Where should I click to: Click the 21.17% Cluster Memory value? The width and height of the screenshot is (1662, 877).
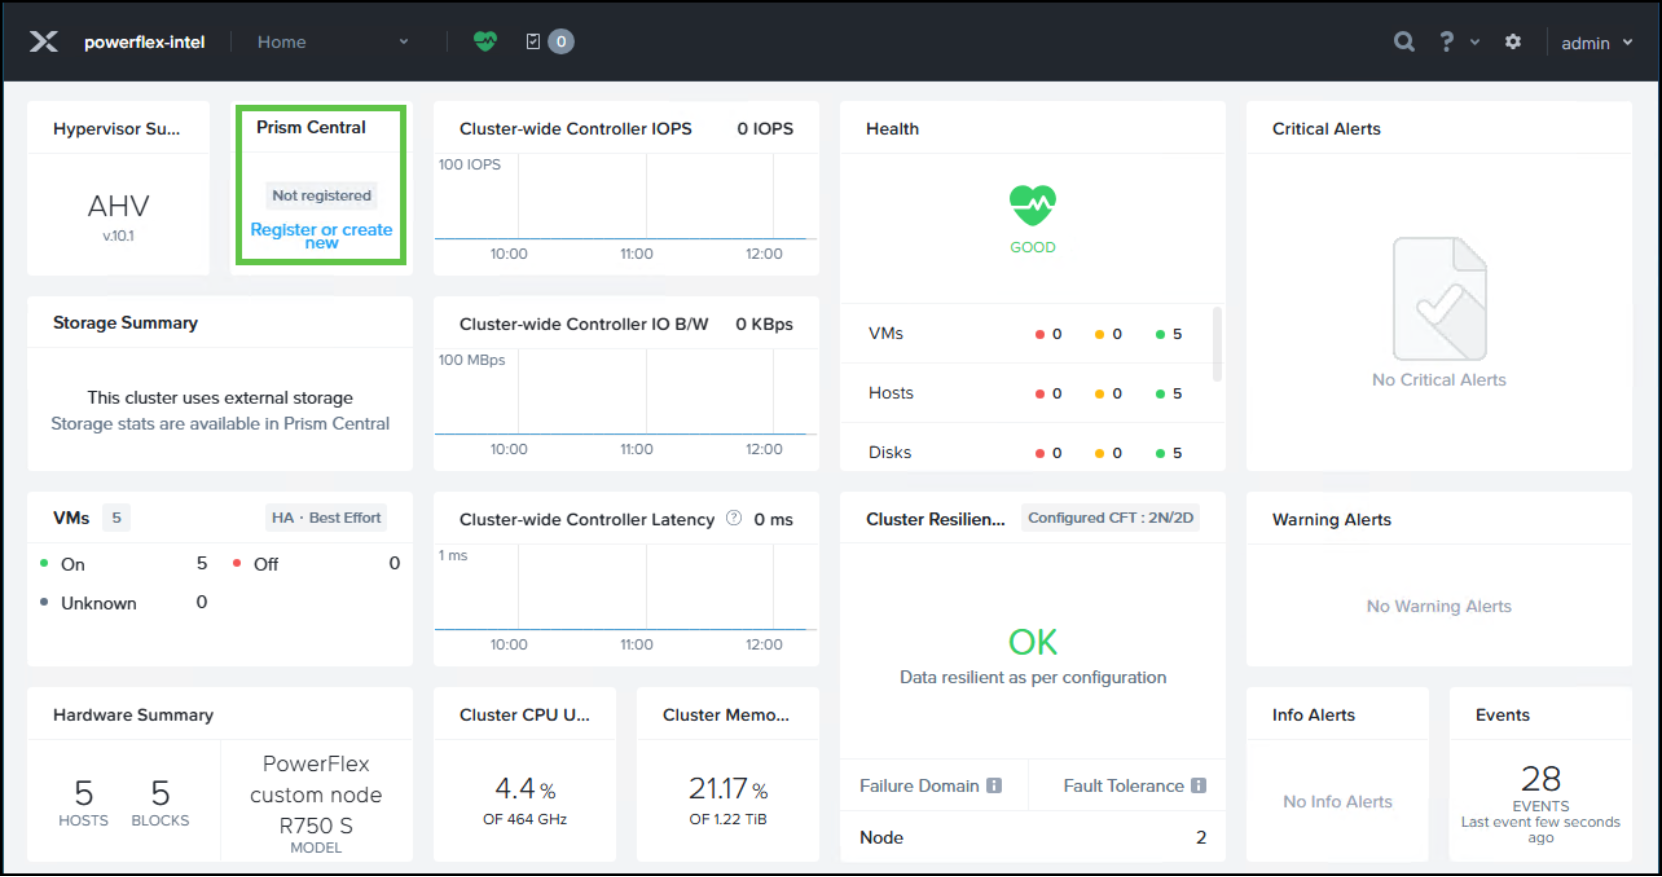[728, 789]
